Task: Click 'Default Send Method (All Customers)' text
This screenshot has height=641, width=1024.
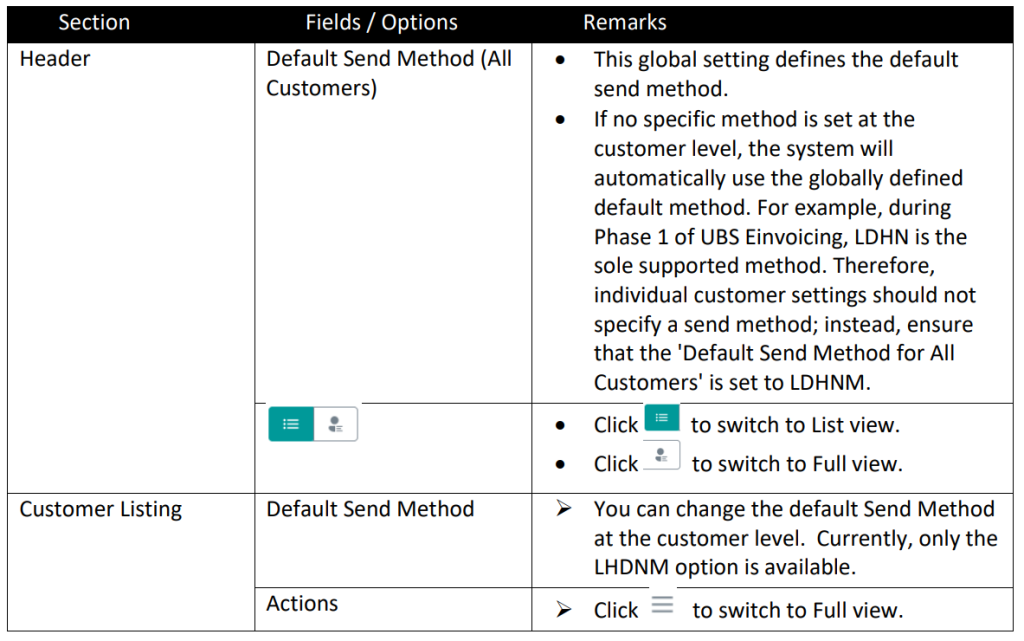Action: [389, 73]
